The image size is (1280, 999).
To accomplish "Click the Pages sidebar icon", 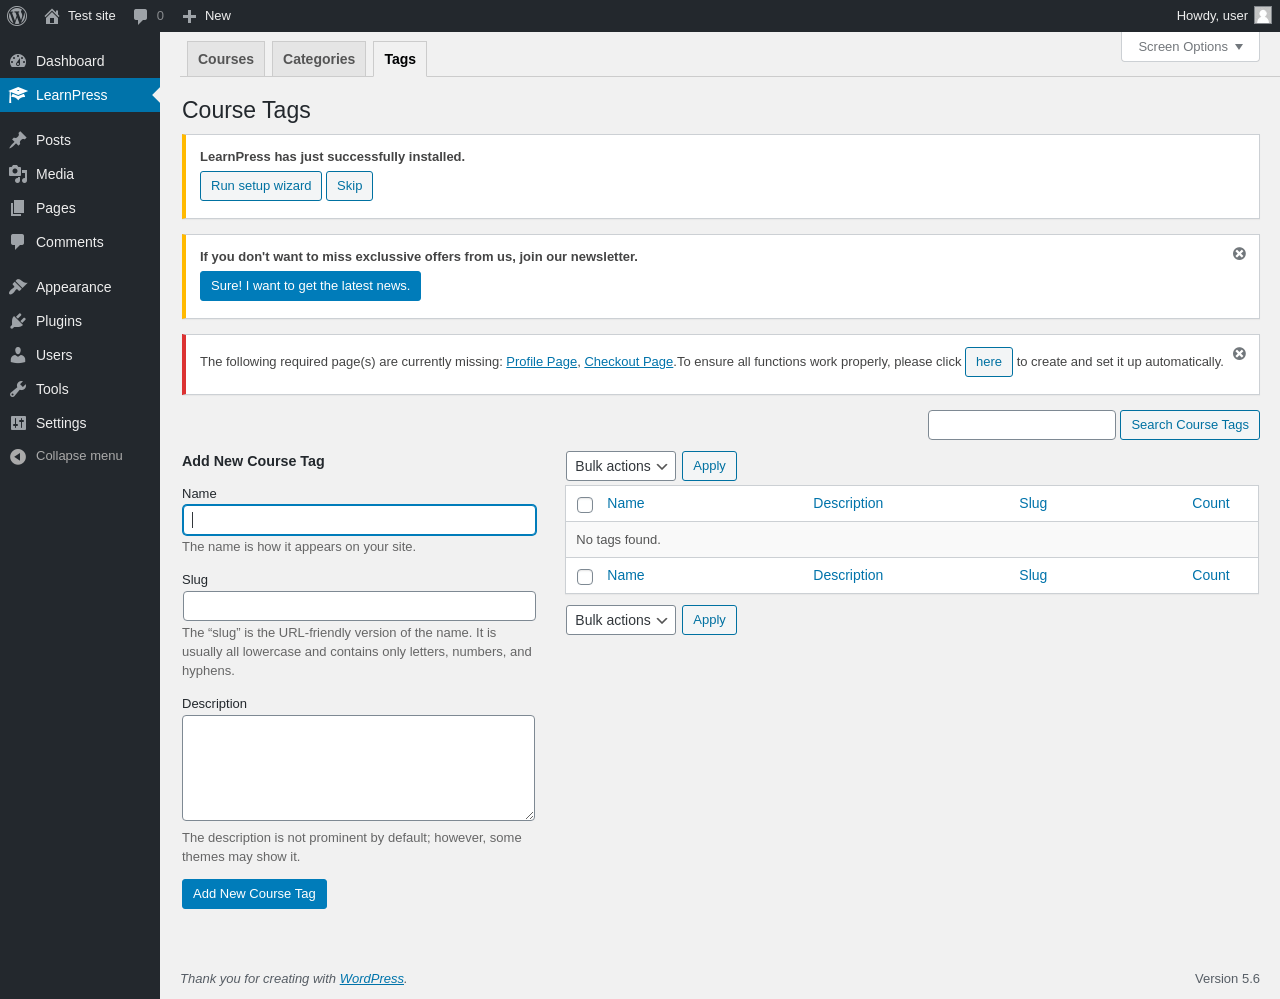I will click(x=18, y=208).
